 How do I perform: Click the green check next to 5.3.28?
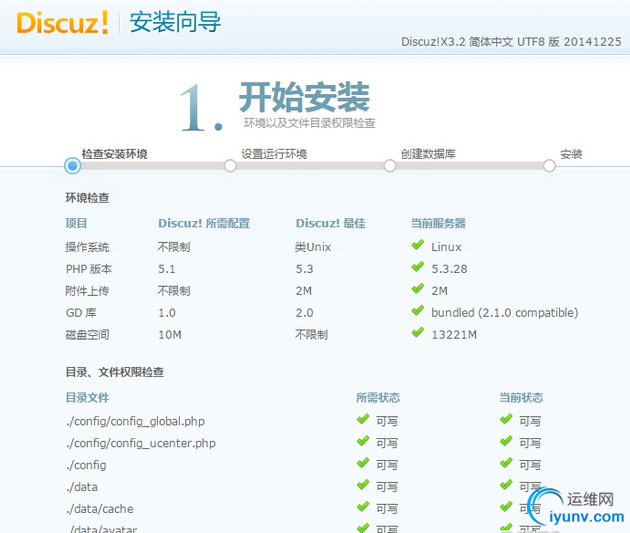pos(418,267)
